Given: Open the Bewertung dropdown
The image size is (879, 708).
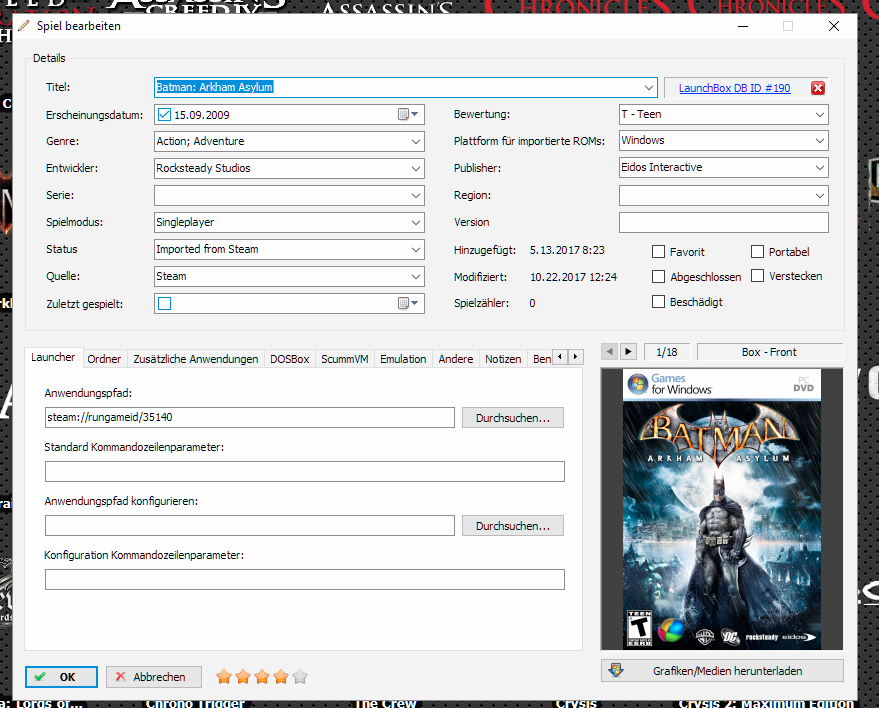Looking at the screenshot, I should [820, 114].
